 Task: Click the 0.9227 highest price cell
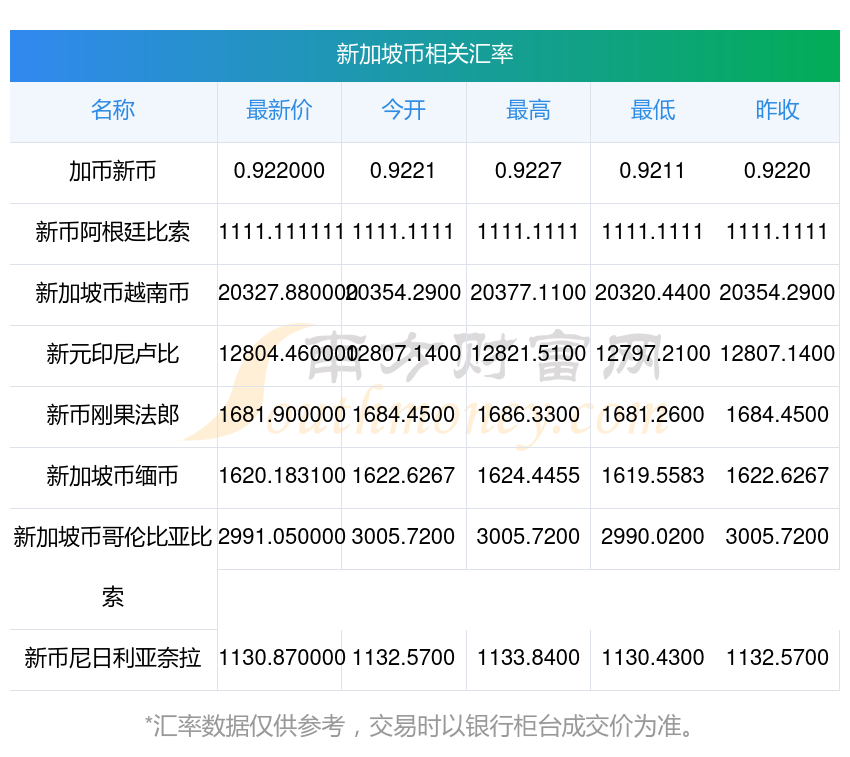pos(528,171)
